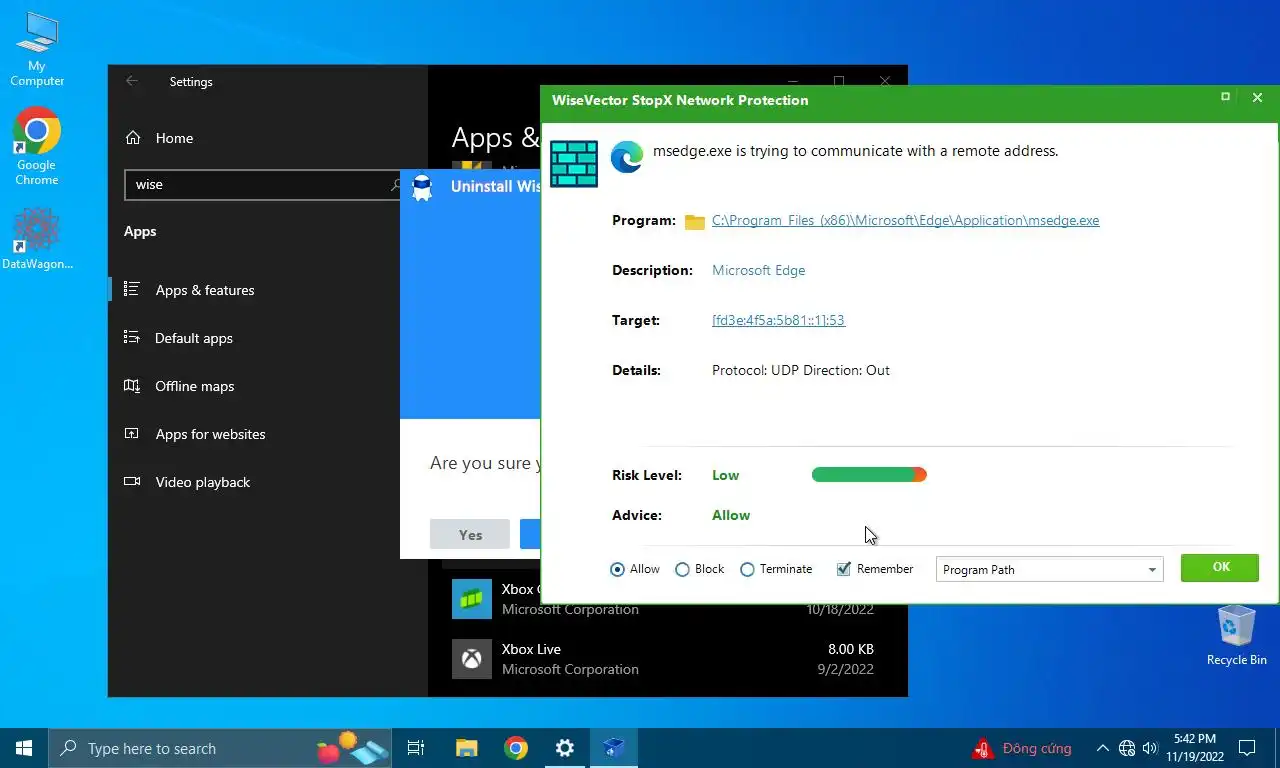This screenshot has width=1280, height=768.
Task: Close the WiseVector StopX Network Protection dialog
Action: coord(1257,98)
